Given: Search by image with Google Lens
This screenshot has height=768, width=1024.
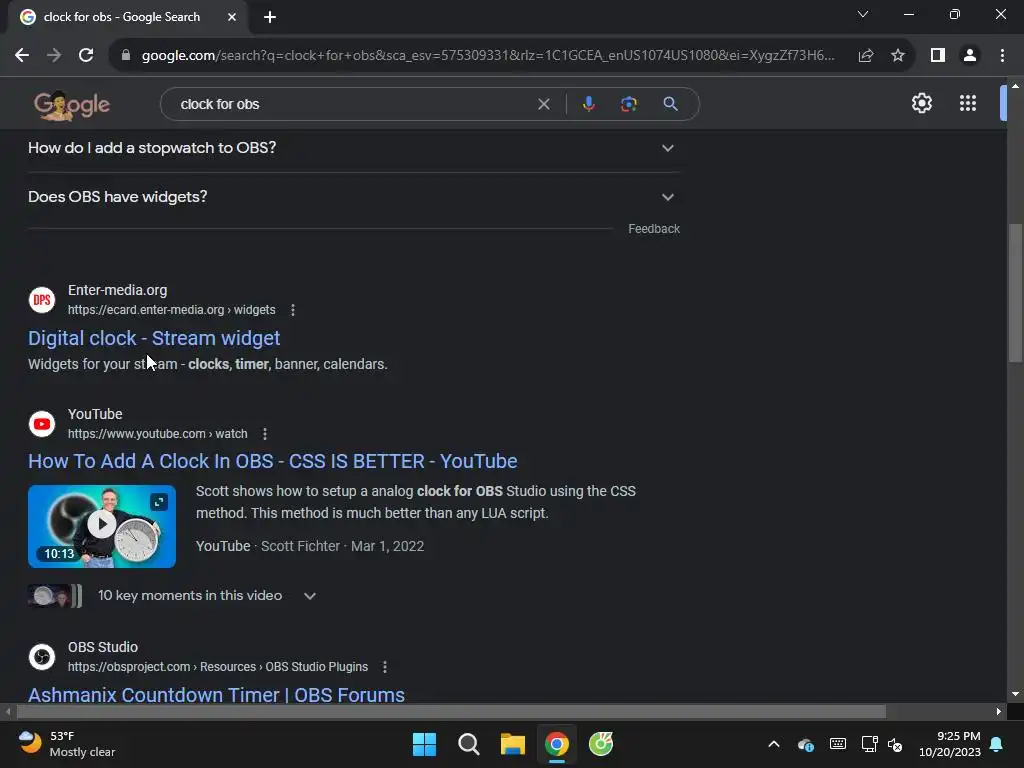Looking at the screenshot, I should coord(628,104).
